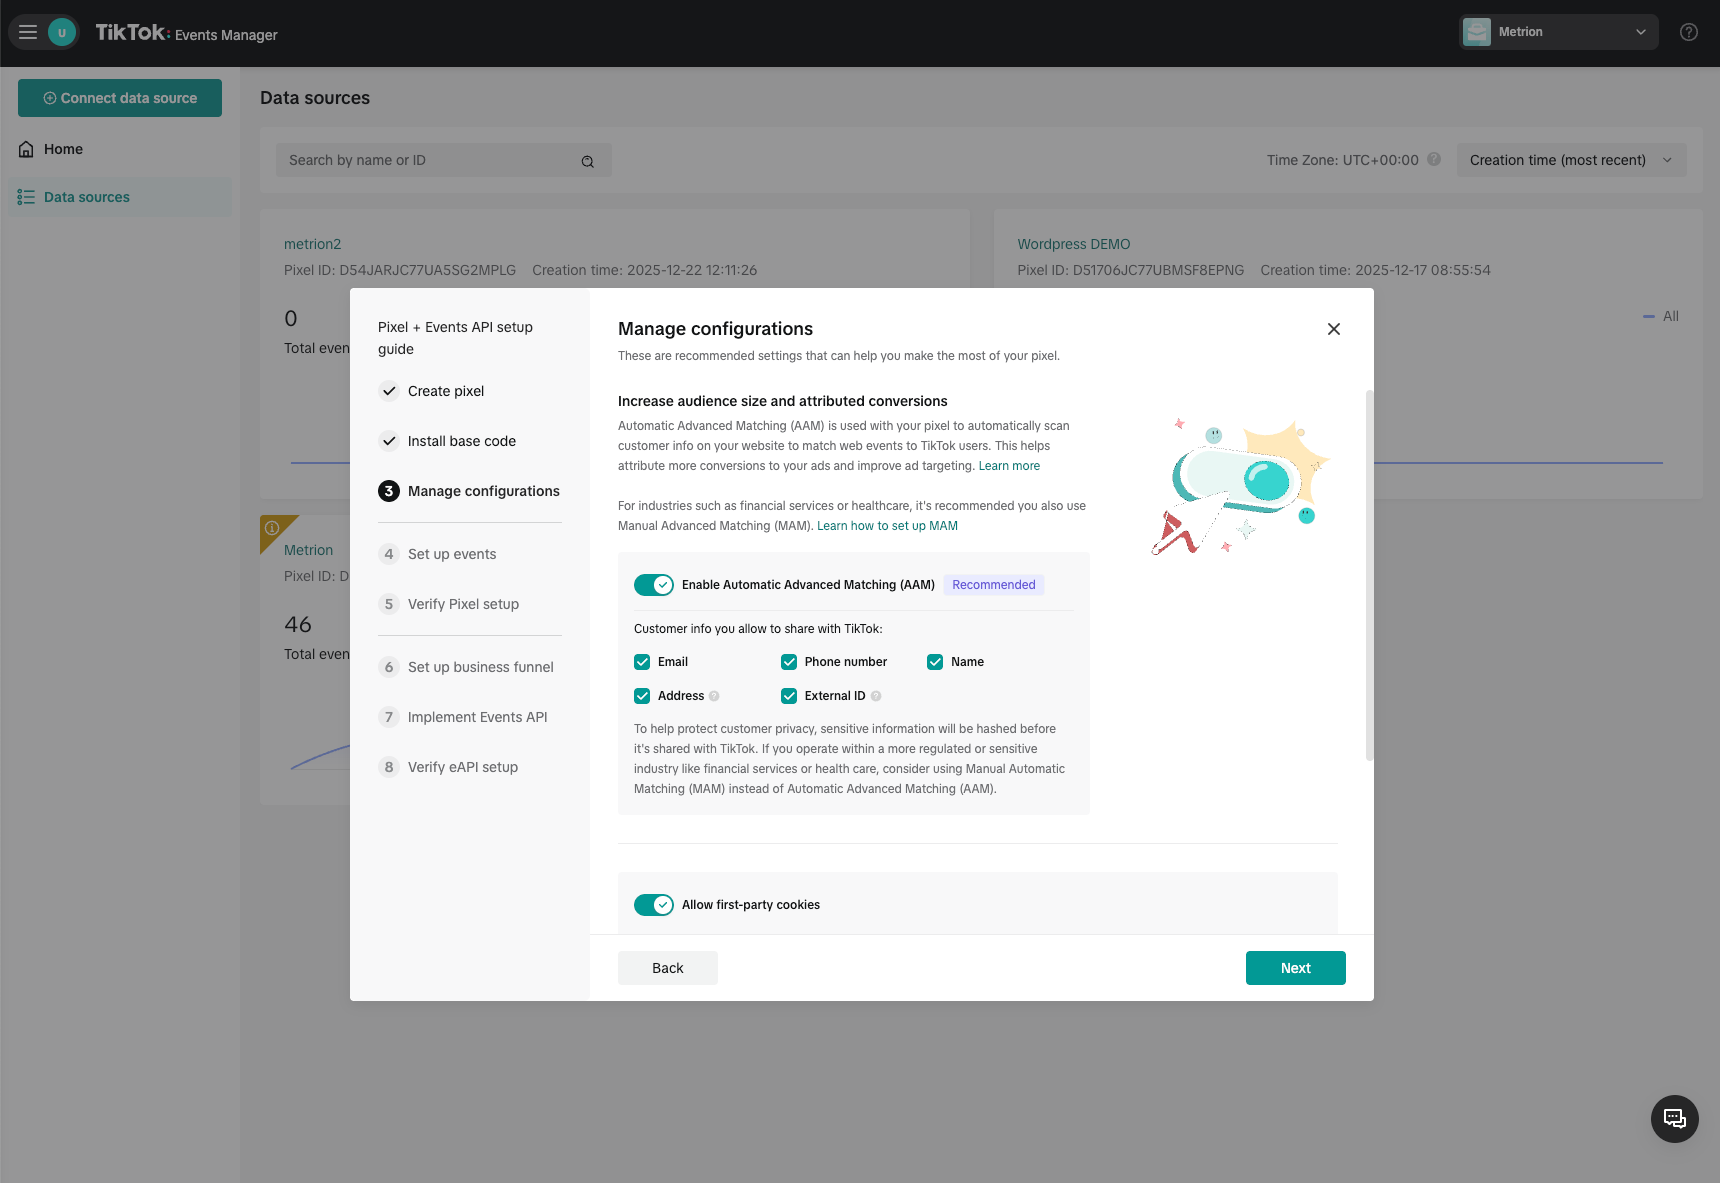Uncheck the Email checkbox
The image size is (1720, 1183).
[642, 662]
